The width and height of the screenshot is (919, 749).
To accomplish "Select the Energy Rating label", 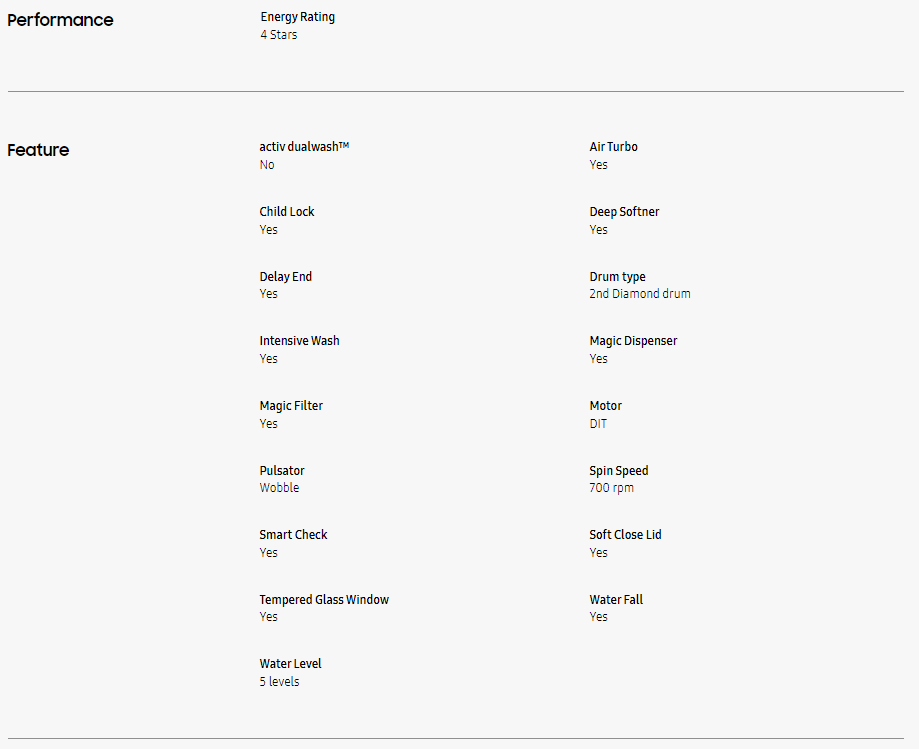I will [298, 17].
